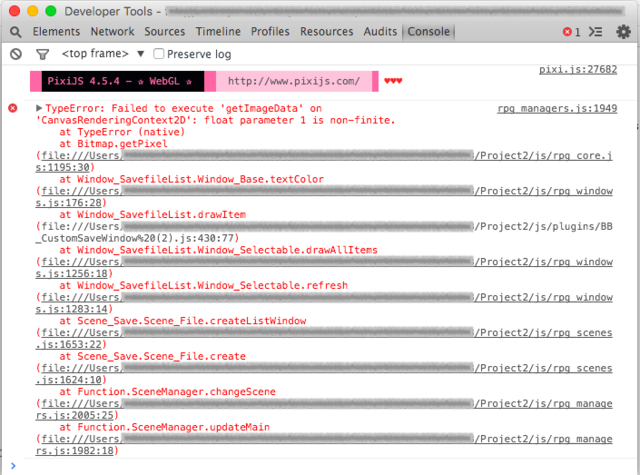Open rpg_managers.js:1949 source link

click(557, 109)
